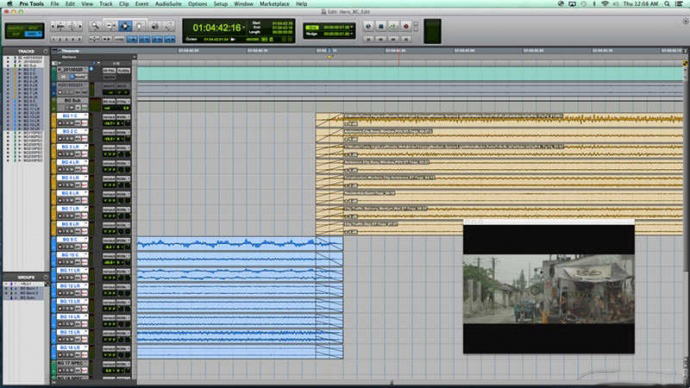Open the Clip menu
This screenshot has width=690, height=388.
coord(124,4)
